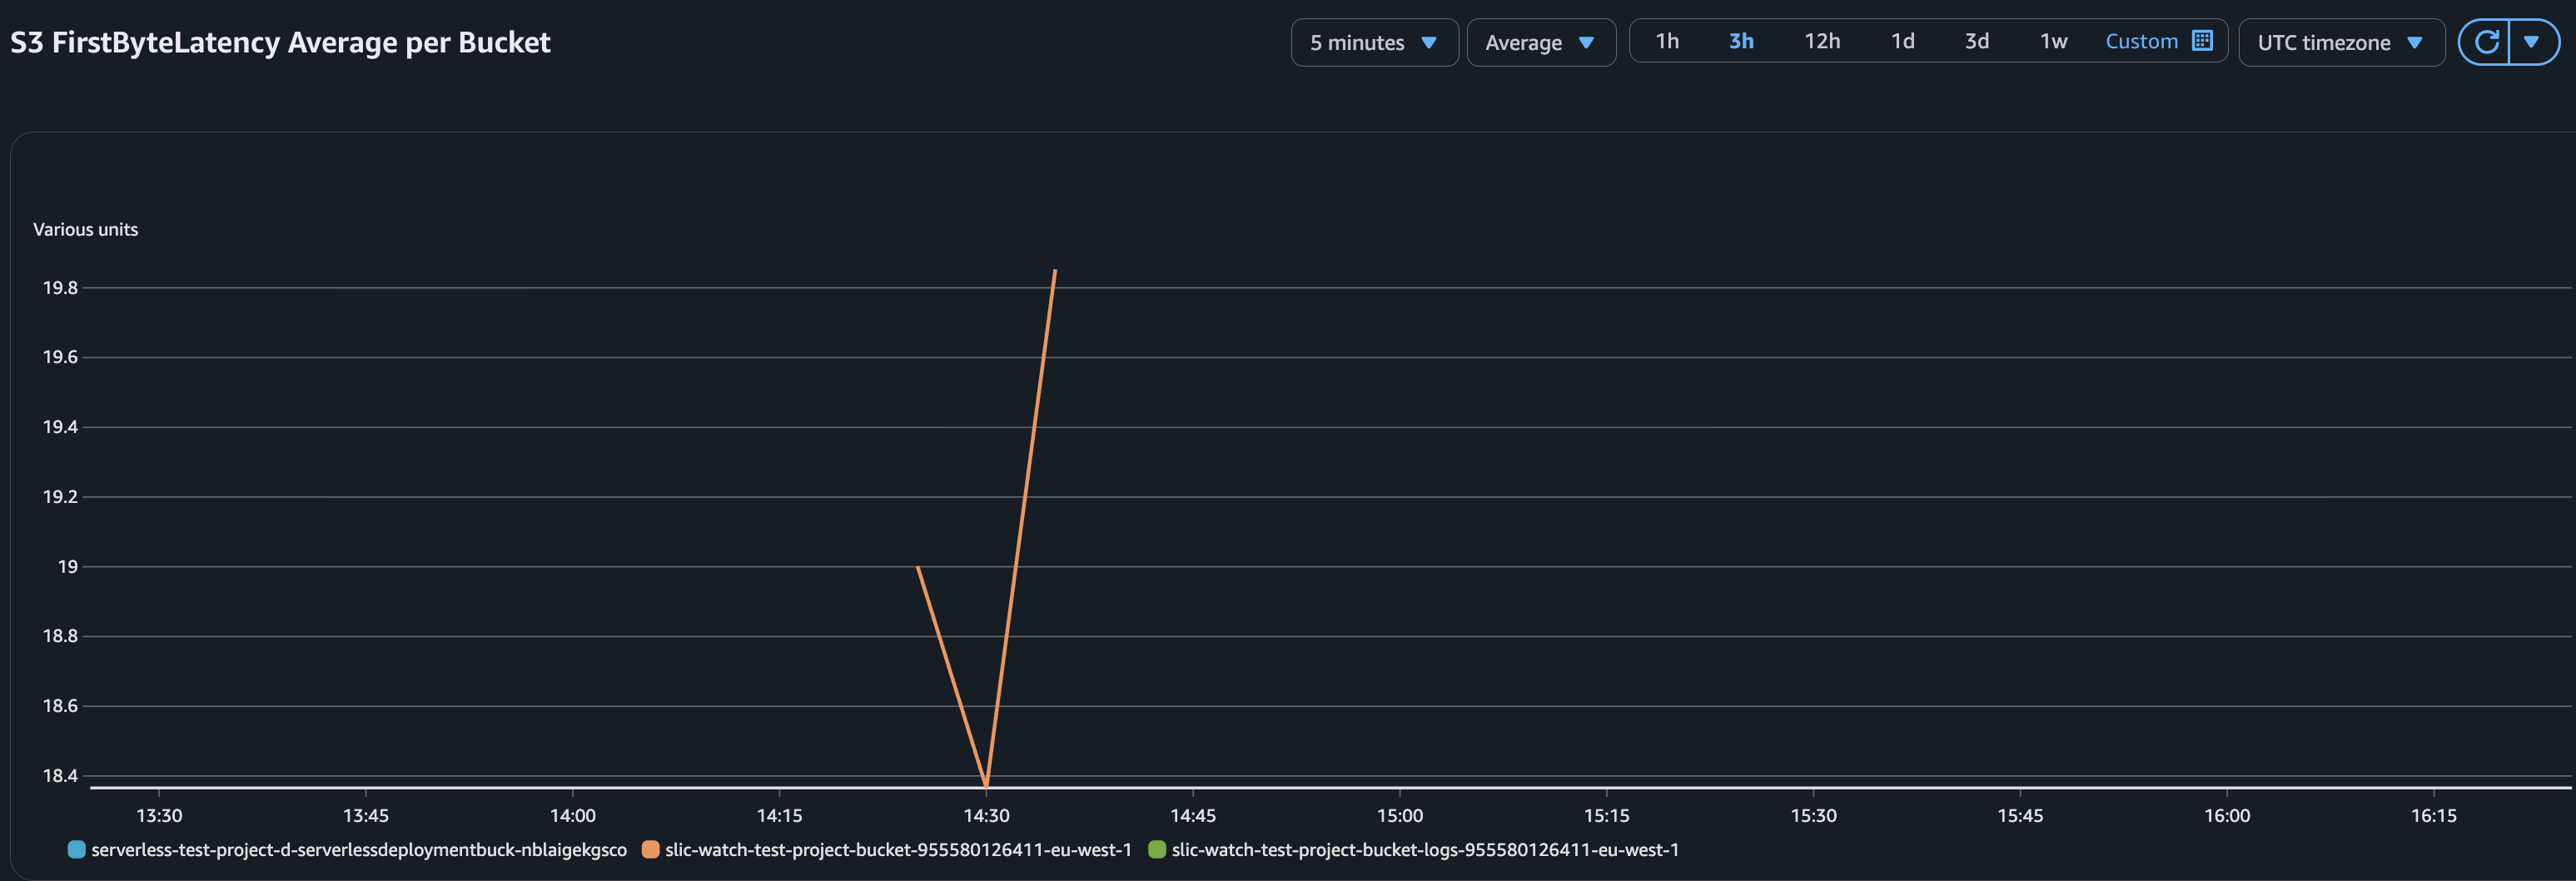This screenshot has width=2576, height=881.
Task: Click the dropdown arrow on the 5 minutes selector
Action: tap(1428, 43)
